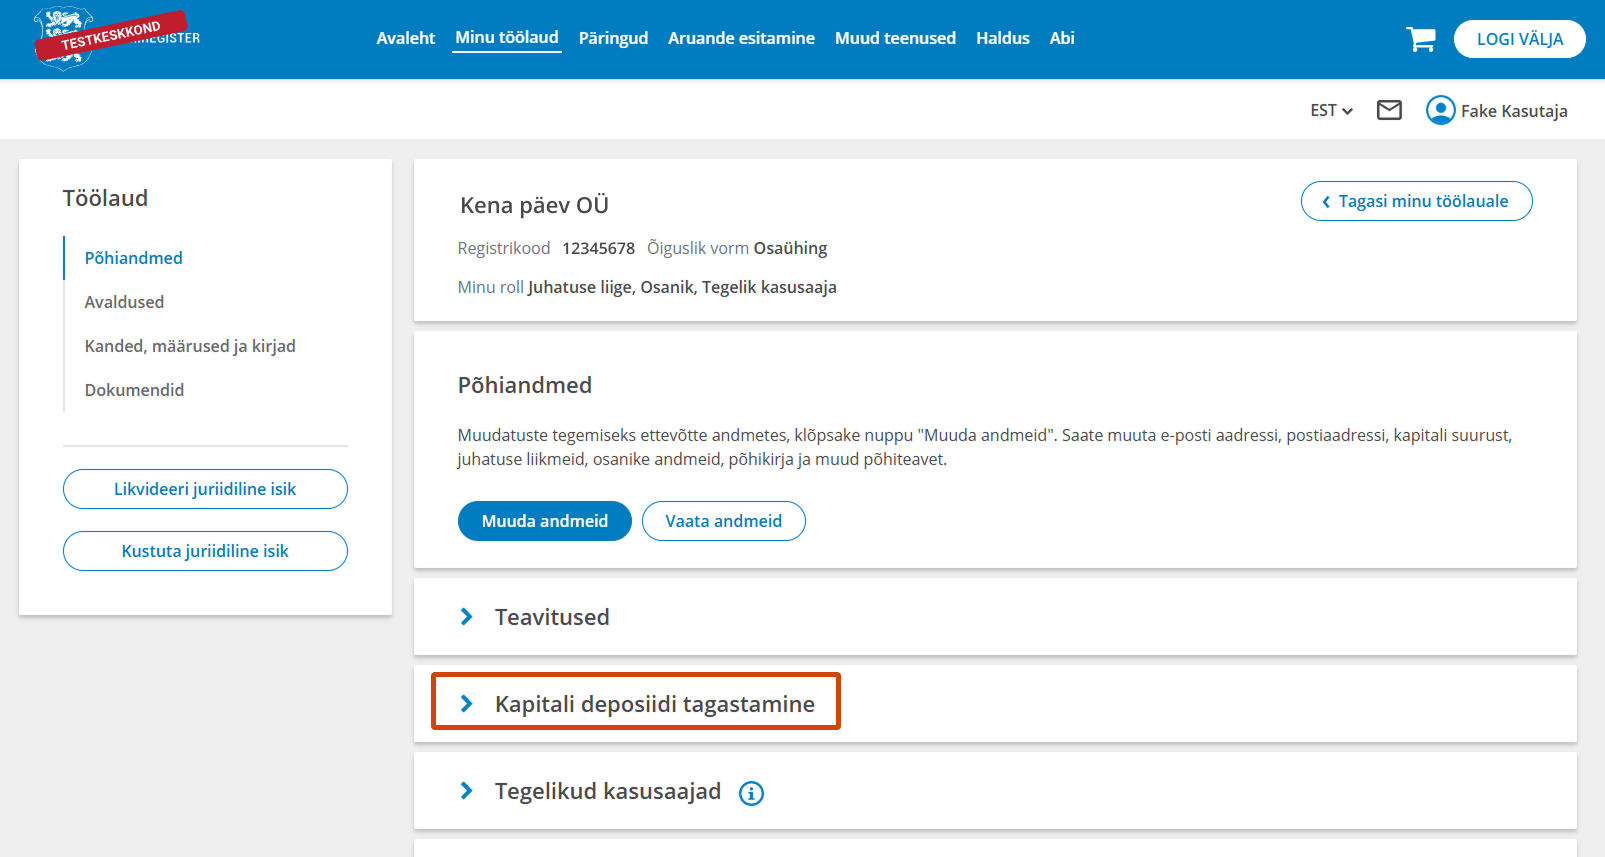This screenshot has width=1605, height=857.
Task: Select Avaldused in sidebar
Action: tap(124, 302)
